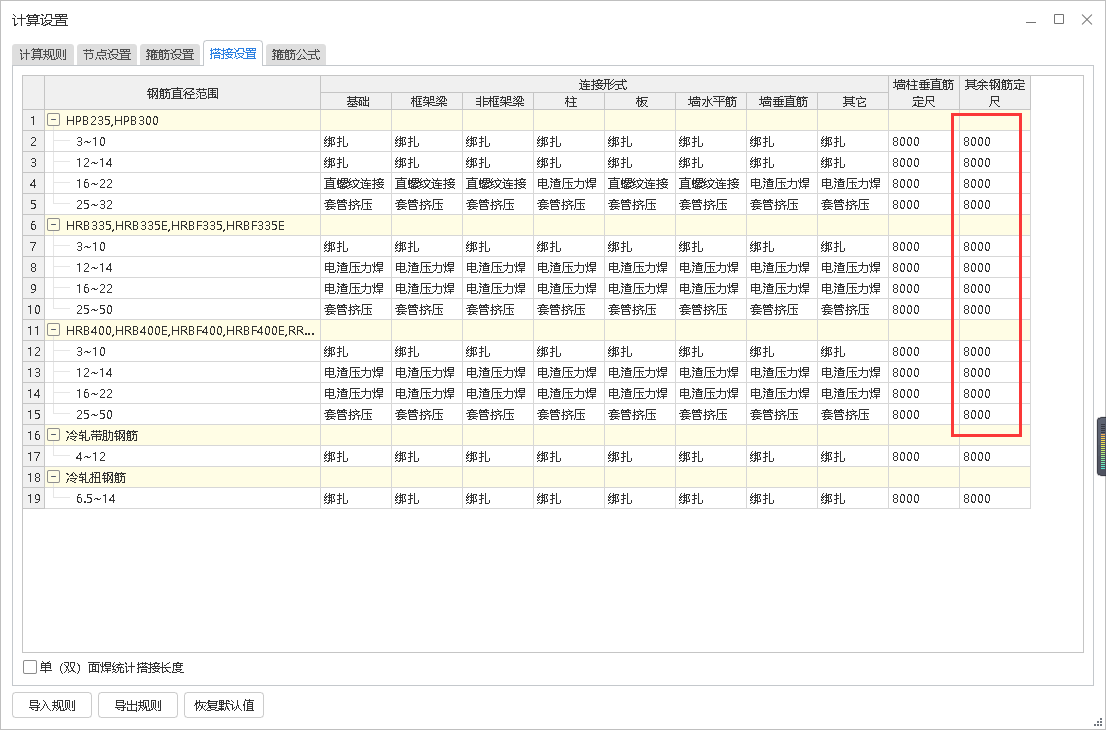Select row 19 墙柱垂直筋定尺 value 8000
The image size is (1106, 730).
click(x=923, y=499)
